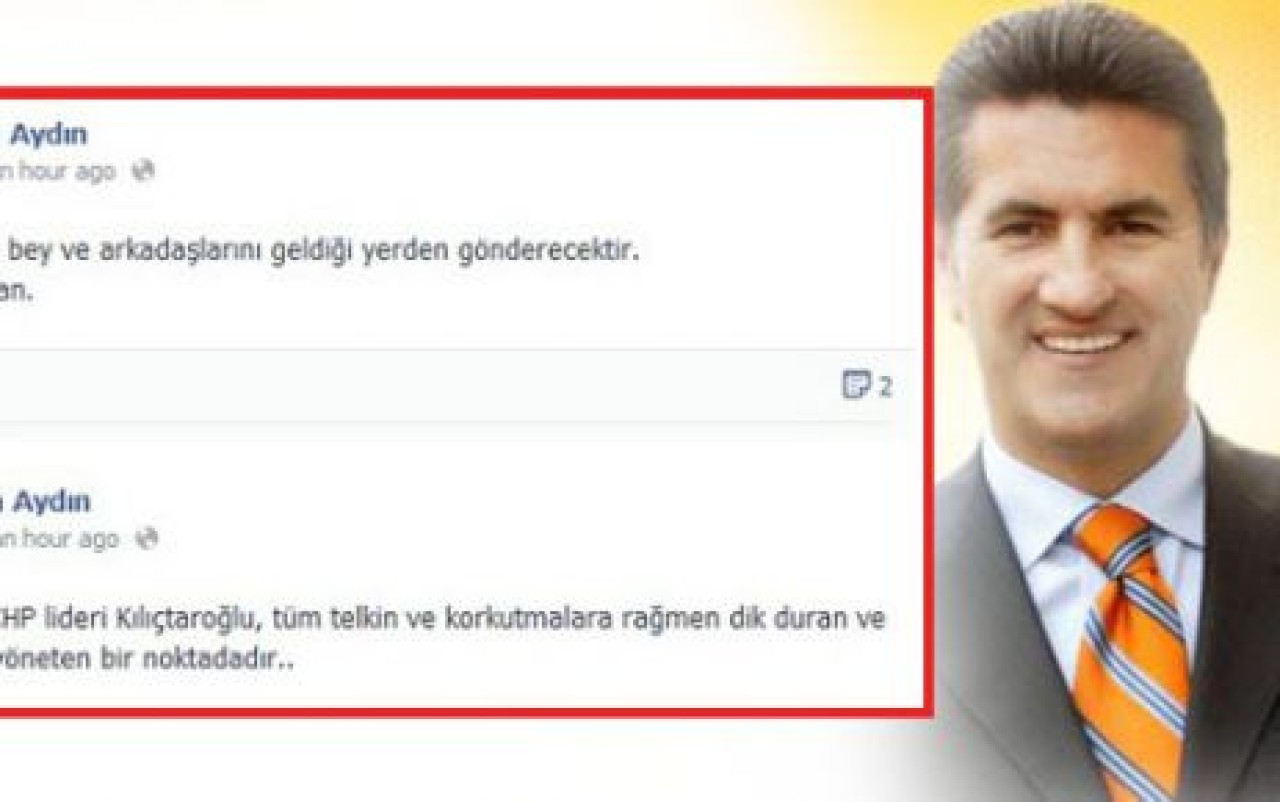Click the text "yöneten bir noktadadır.."
This screenshot has height=802, width=1280.
pos(147,663)
